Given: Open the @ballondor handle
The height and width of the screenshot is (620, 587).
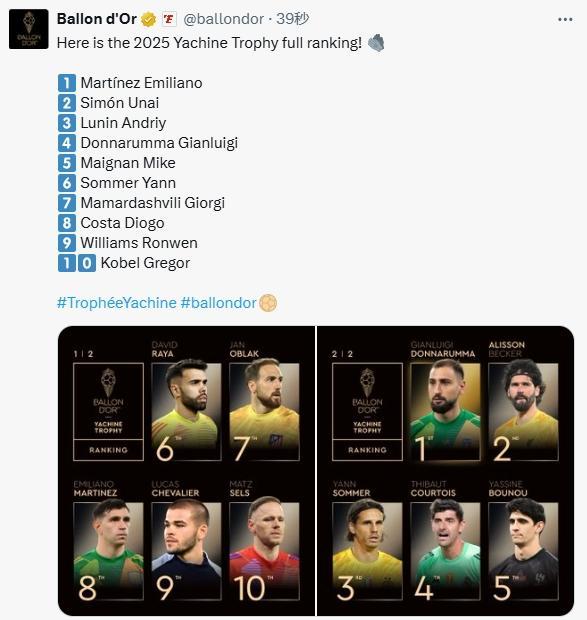Looking at the screenshot, I should tap(223, 19).
